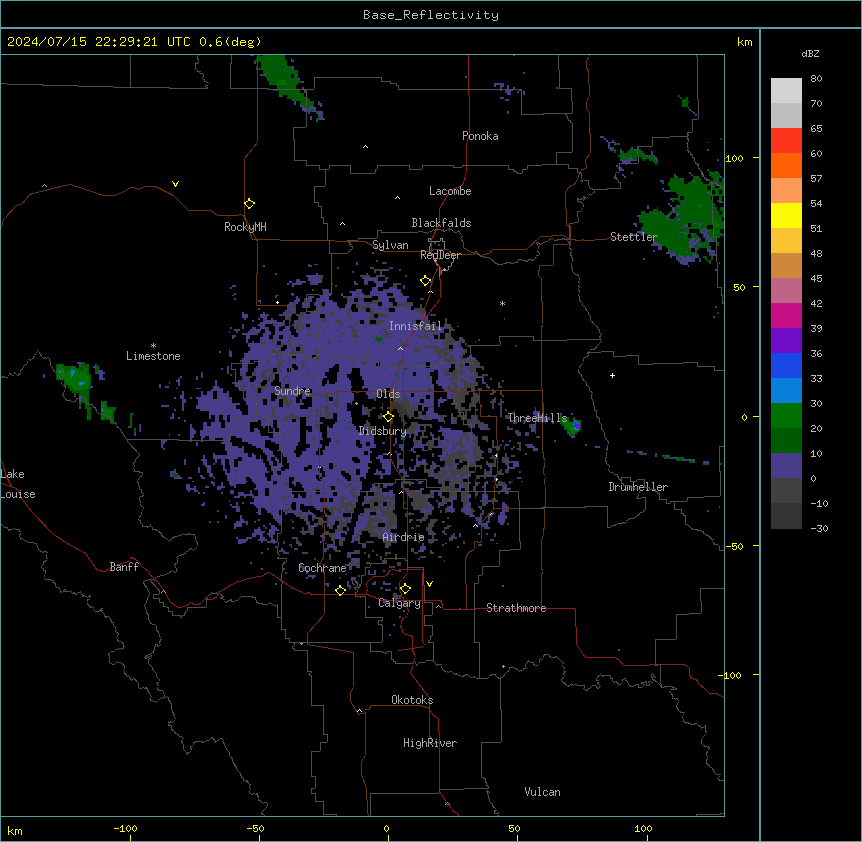The height and width of the screenshot is (842, 862).
Task: Select the Lake Louise map label
Action: (18, 484)
